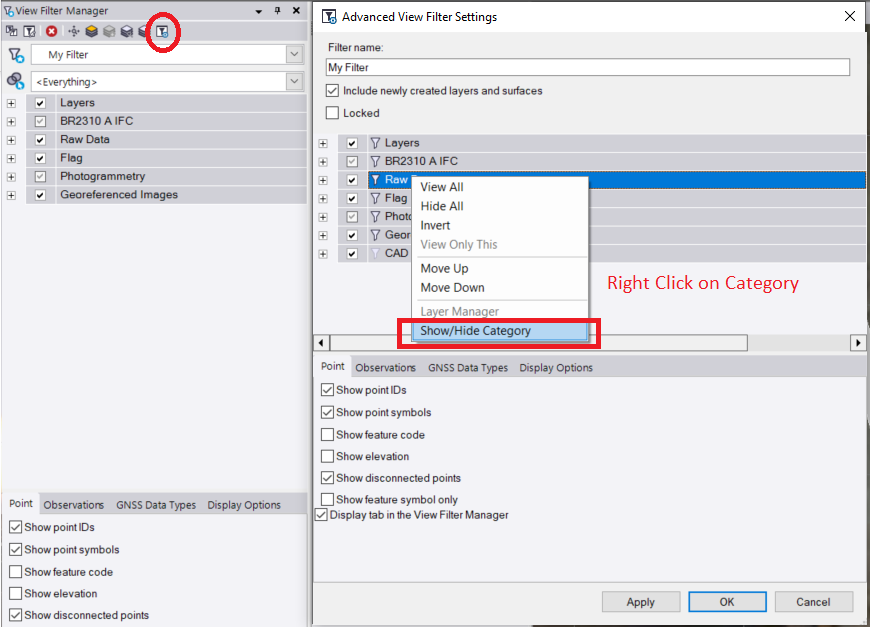Image resolution: width=870 pixels, height=627 pixels.
Task: Click the red Delete filter icon
Action: tap(51, 31)
